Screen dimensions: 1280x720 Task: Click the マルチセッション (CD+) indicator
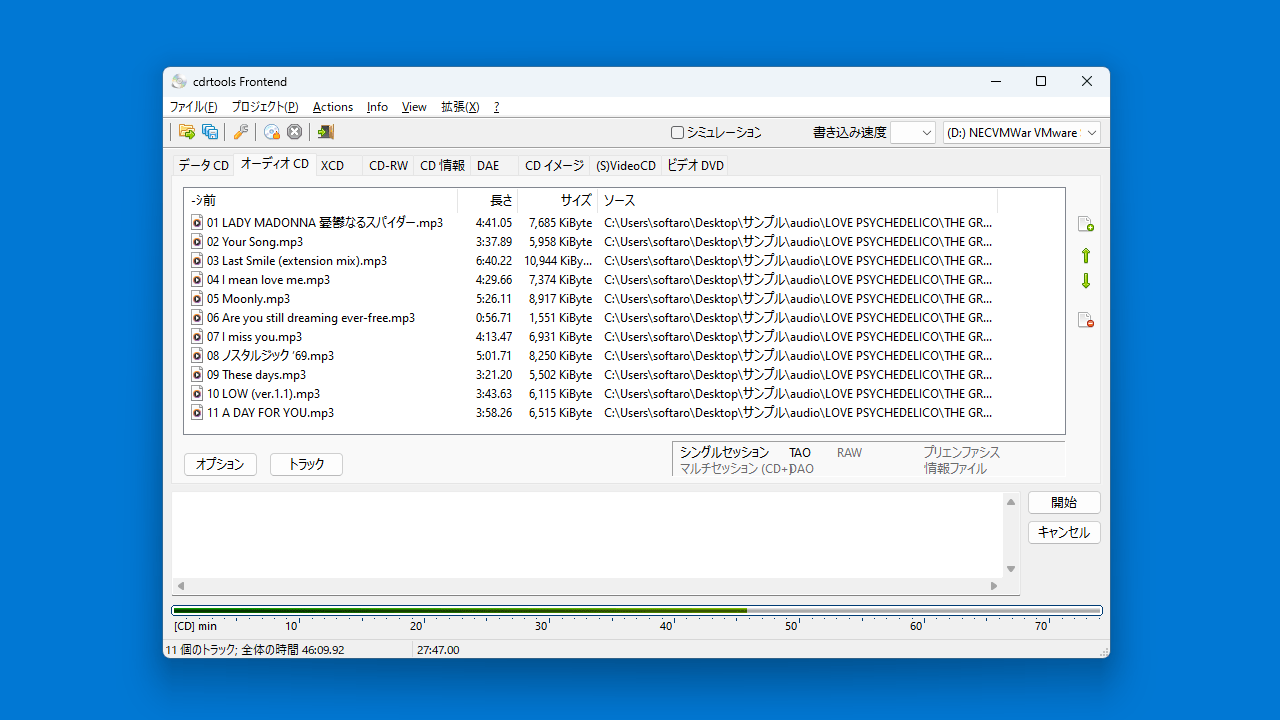tap(734, 469)
